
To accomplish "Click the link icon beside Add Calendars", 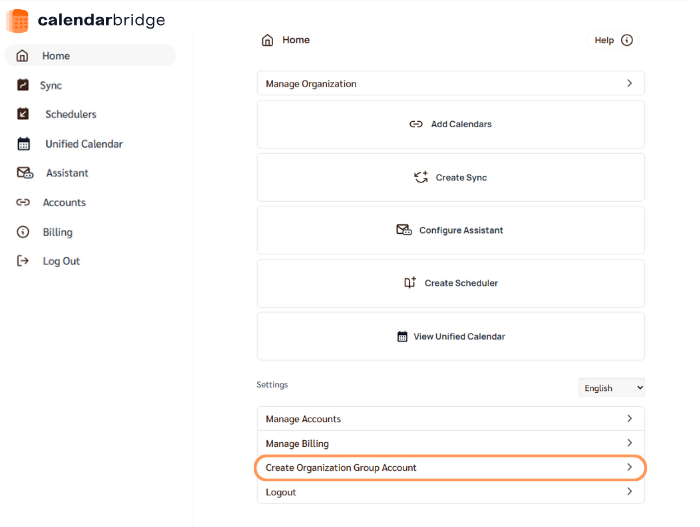I will tap(416, 124).
